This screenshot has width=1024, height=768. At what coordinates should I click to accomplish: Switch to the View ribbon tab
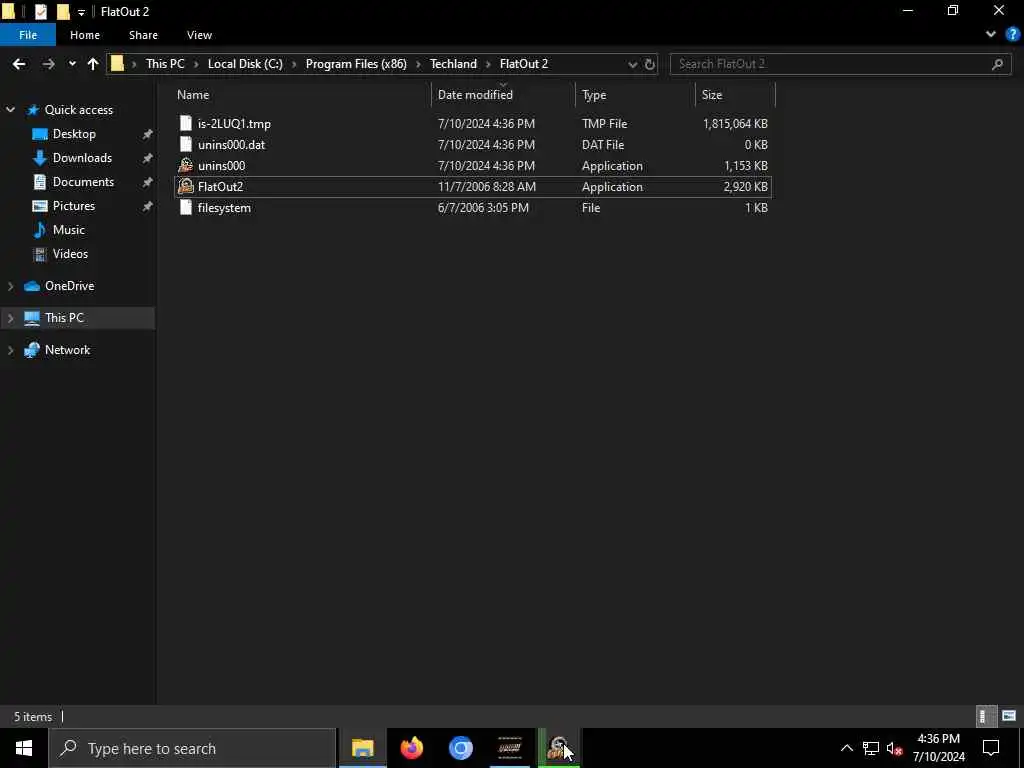click(199, 35)
